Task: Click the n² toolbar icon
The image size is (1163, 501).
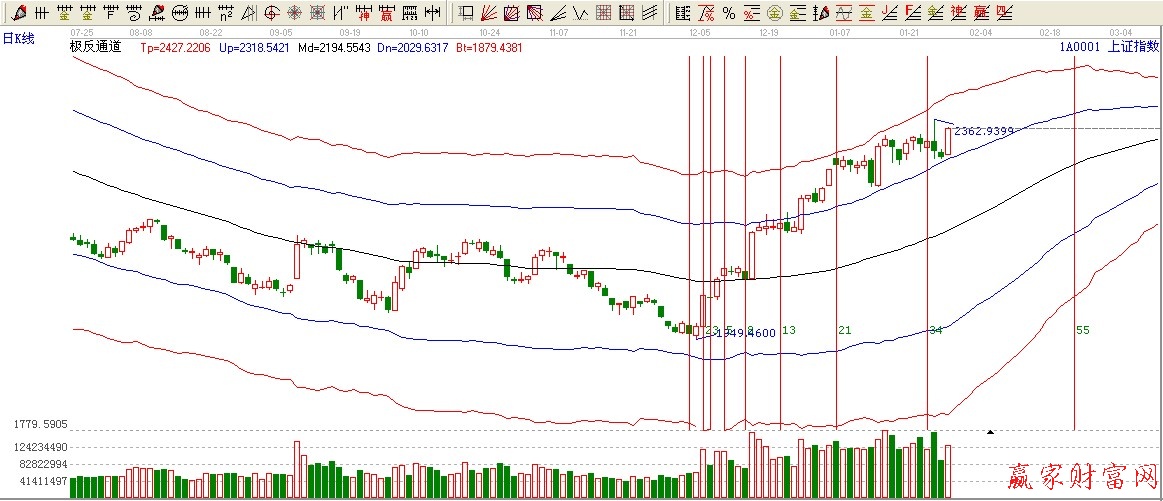Action: 226,13
